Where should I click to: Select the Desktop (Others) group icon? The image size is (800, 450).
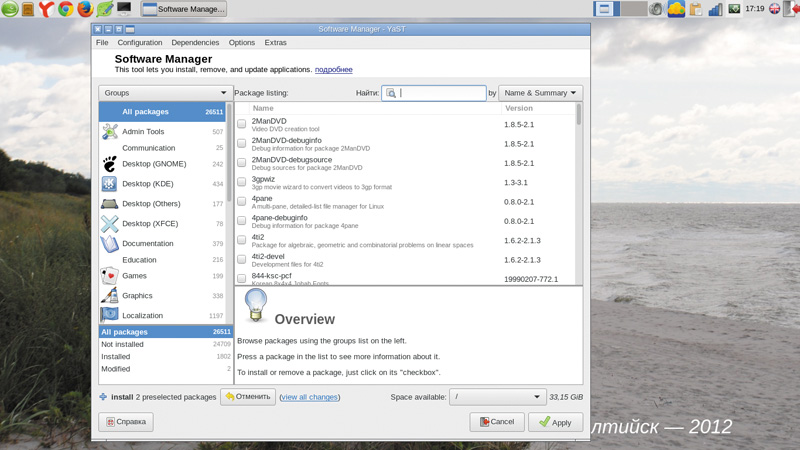(x=109, y=204)
